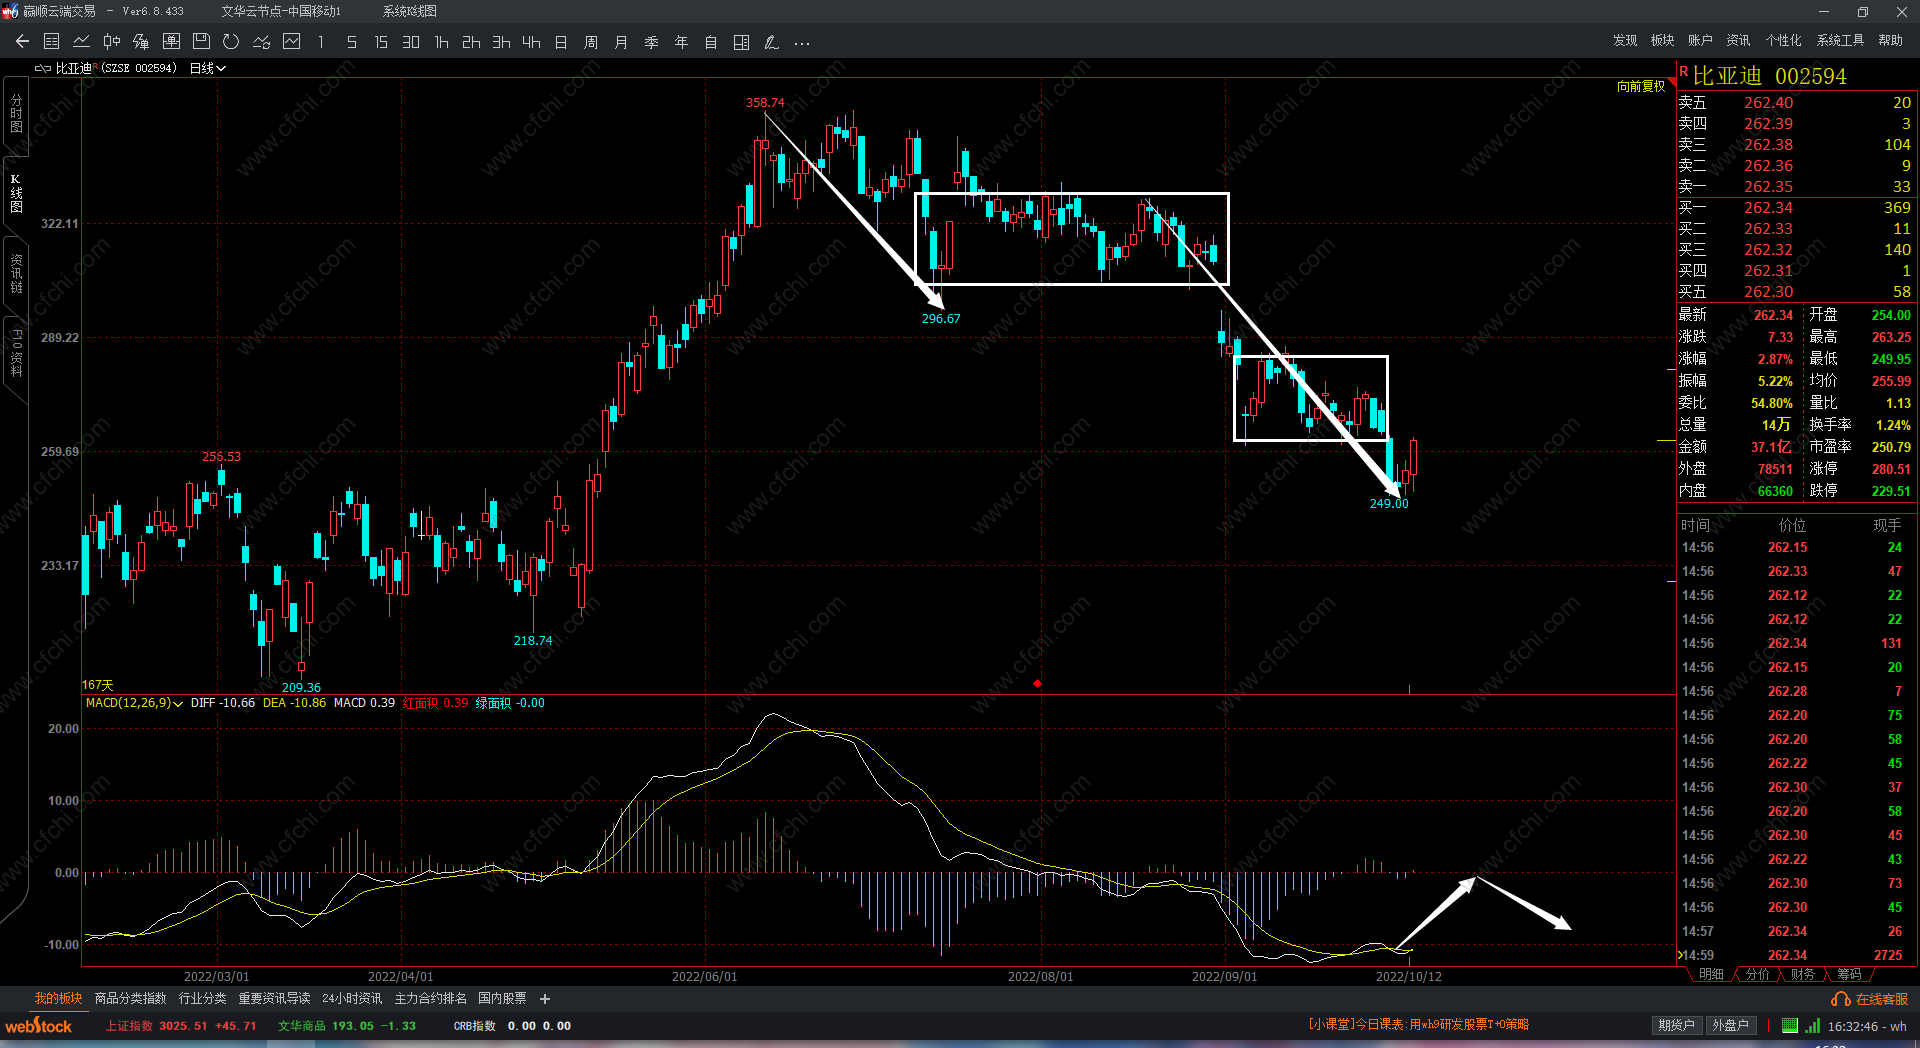This screenshot has width=1920, height=1048.
Task: Switch to 30-minute period
Action: click(x=411, y=42)
